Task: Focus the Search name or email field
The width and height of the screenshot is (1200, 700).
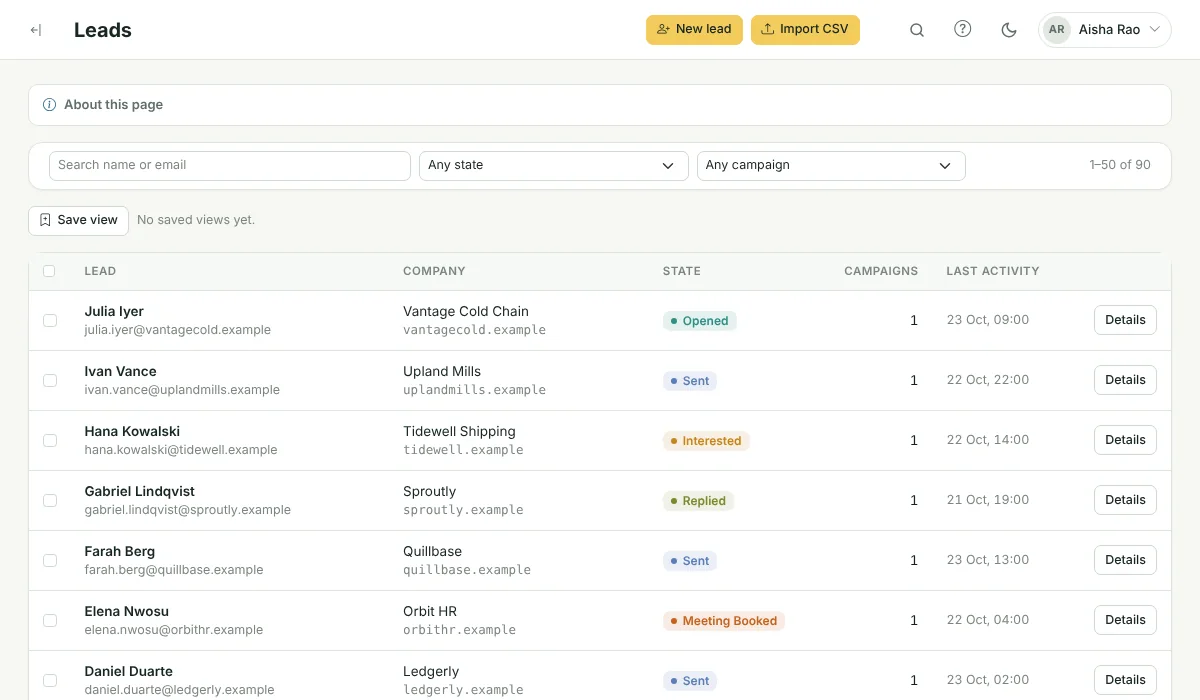Action: pyautogui.click(x=230, y=165)
